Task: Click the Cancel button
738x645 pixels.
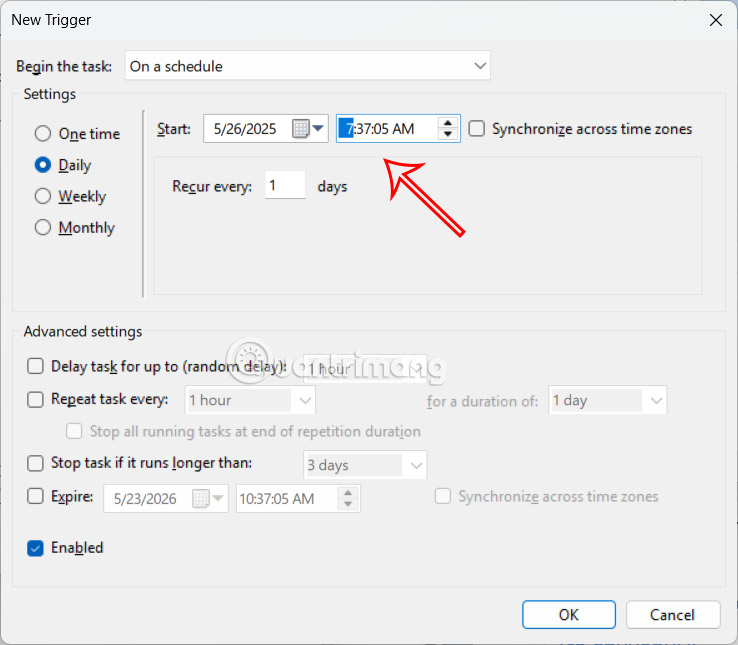Action: 673,614
